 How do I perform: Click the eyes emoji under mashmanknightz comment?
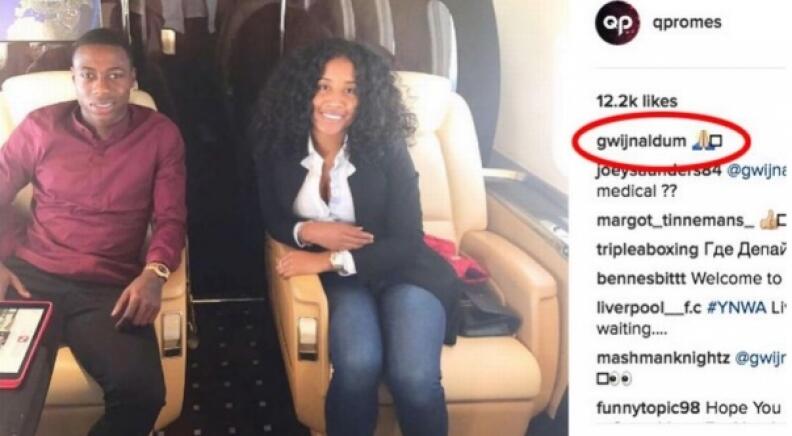(x=621, y=378)
